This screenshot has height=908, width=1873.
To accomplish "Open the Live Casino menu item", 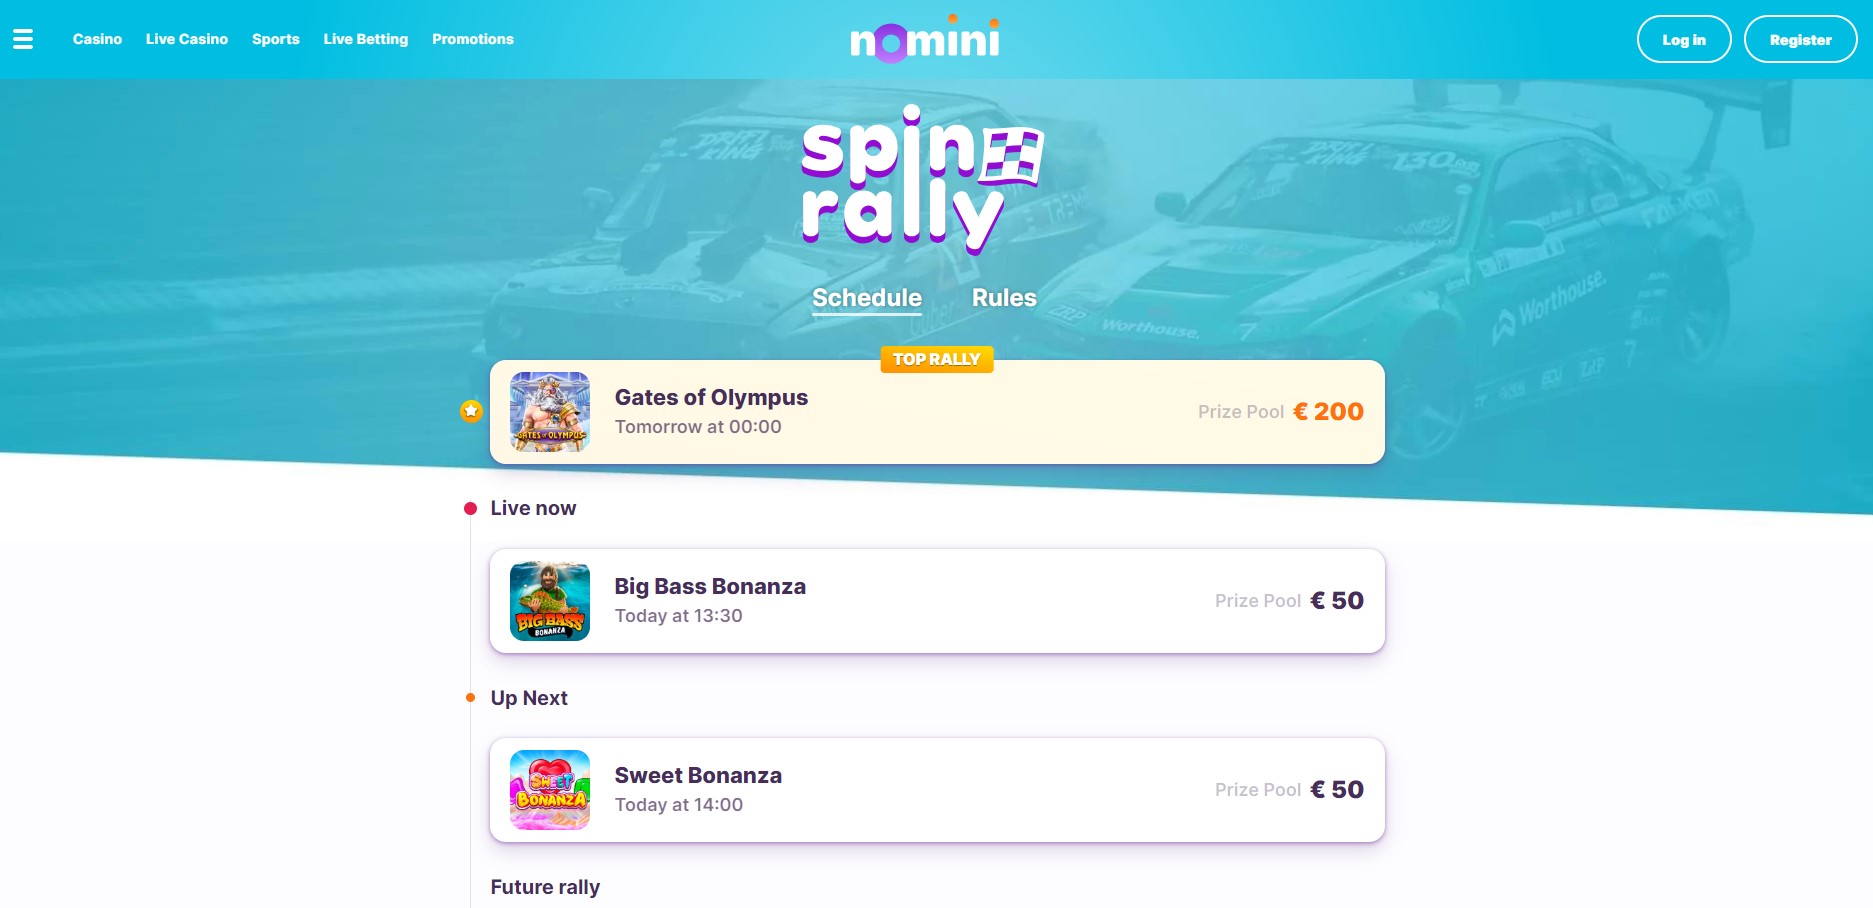I will click(187, 39).
